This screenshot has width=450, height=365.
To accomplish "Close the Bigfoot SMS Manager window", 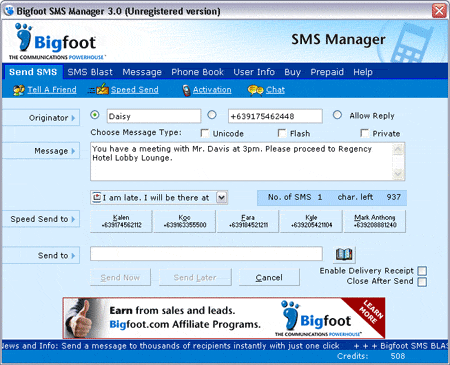I will pyautogui.click(x=439, y=11).
